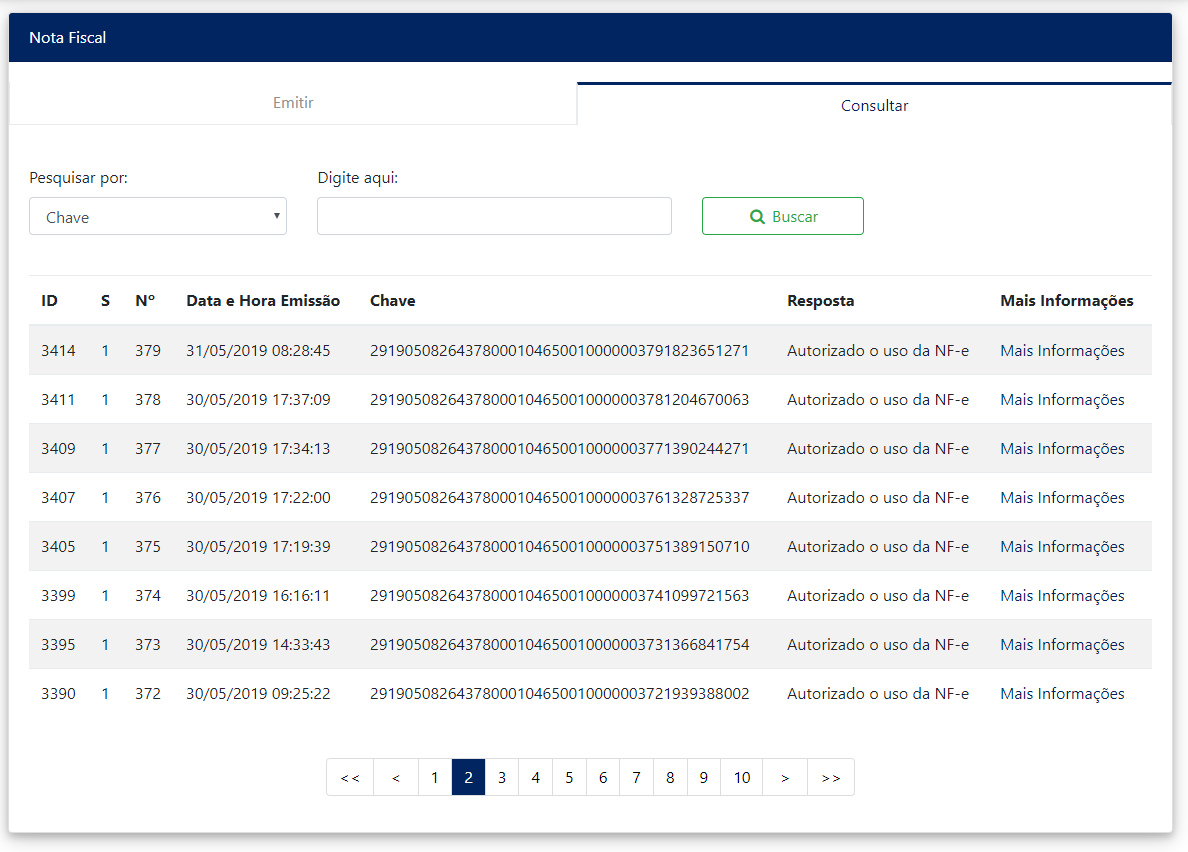The height and width of the screenshot is (852, 1188).
Task: Switch to the Emitir tab
Action: tap(293, 103)
